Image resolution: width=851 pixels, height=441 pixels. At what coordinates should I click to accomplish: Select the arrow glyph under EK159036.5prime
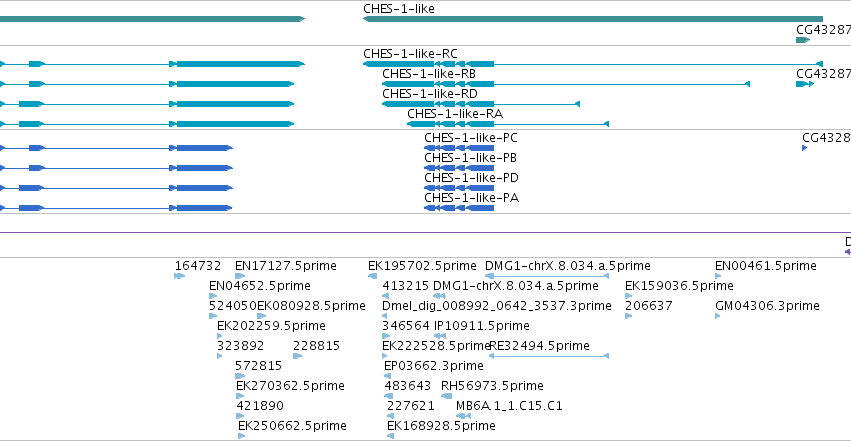(628, 296)
